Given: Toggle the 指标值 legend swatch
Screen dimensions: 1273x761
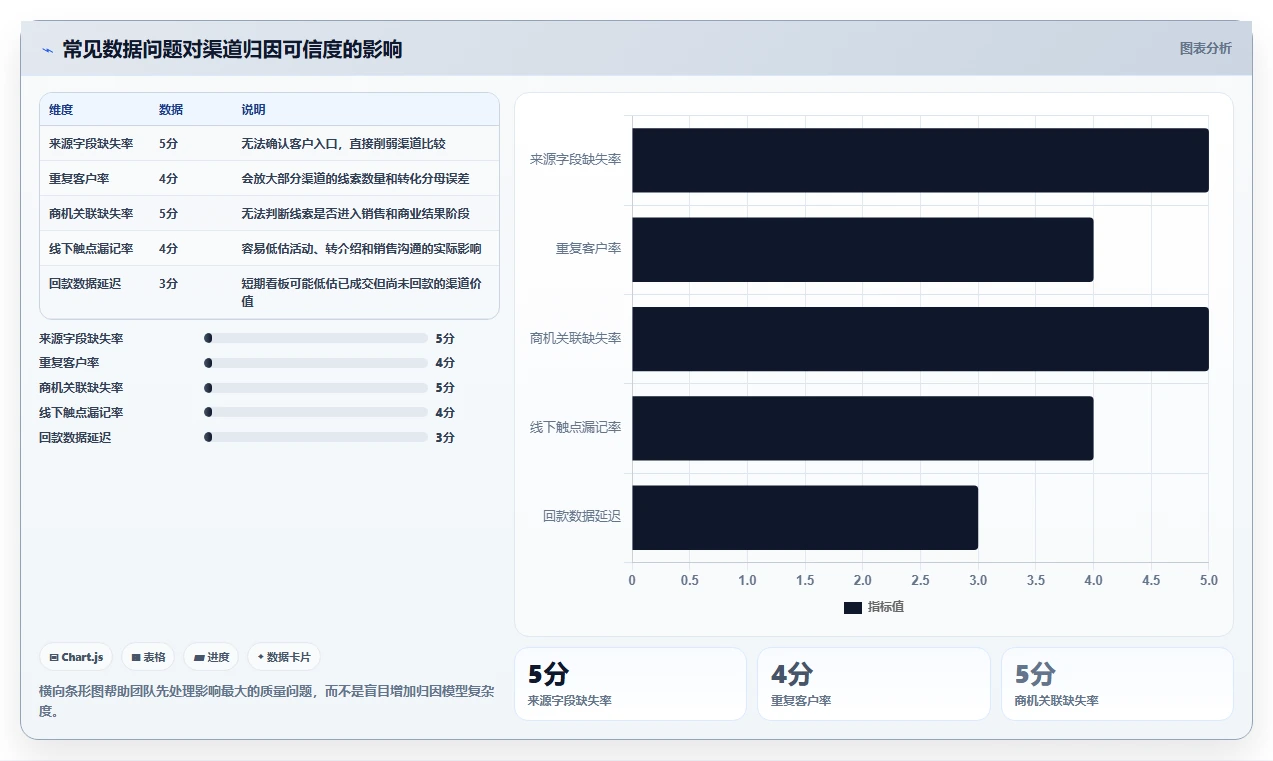Looking at the screenshot, I should pyautogui.click(x=852, y=607).
